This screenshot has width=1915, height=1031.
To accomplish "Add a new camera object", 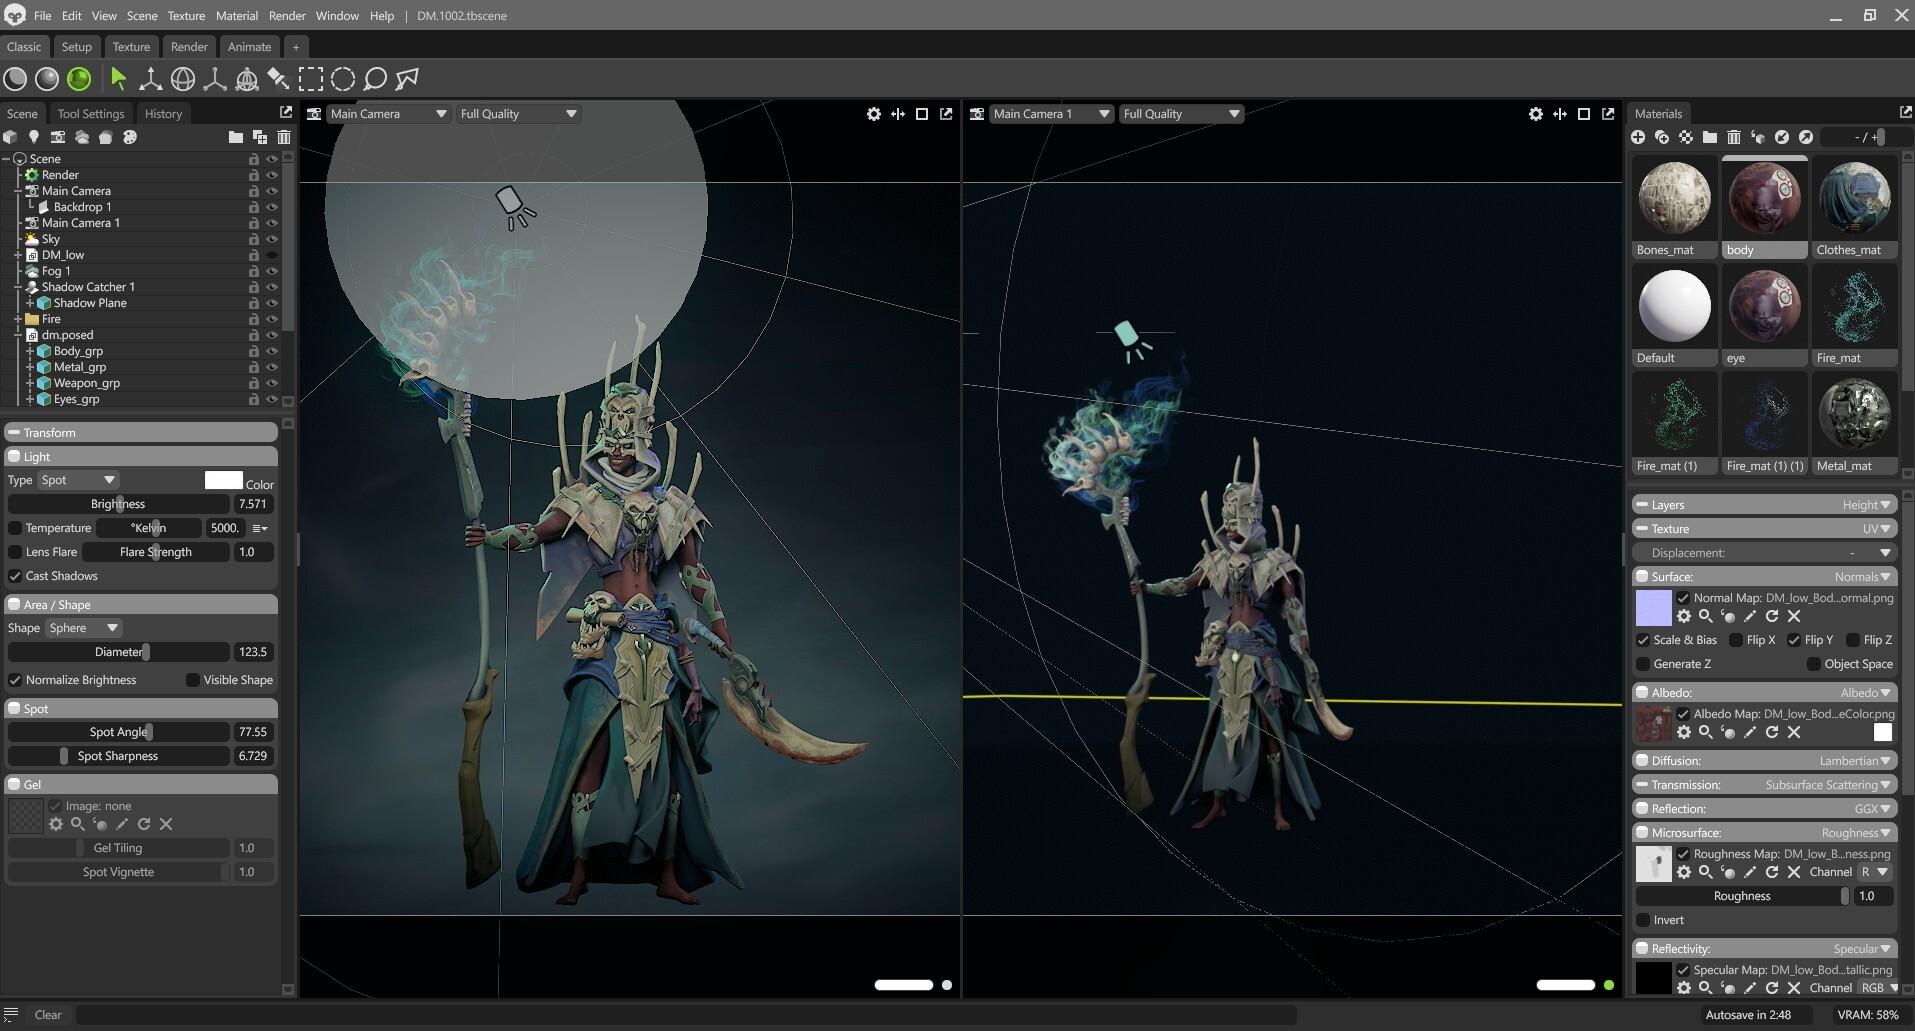I will [x=58, y=137].
